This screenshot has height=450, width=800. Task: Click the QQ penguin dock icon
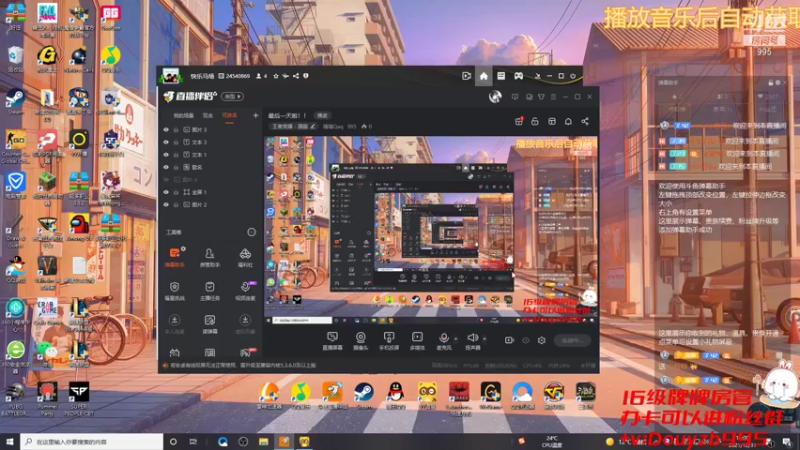pyautogui.click(x=395, y=395)
